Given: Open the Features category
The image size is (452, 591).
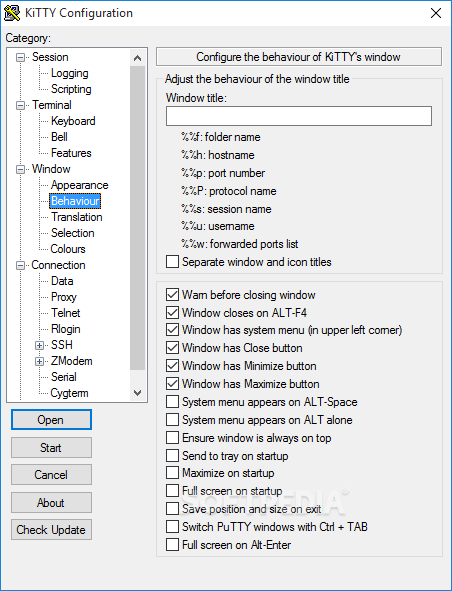Looking at the screenshot, I should (x=71, y=153).
